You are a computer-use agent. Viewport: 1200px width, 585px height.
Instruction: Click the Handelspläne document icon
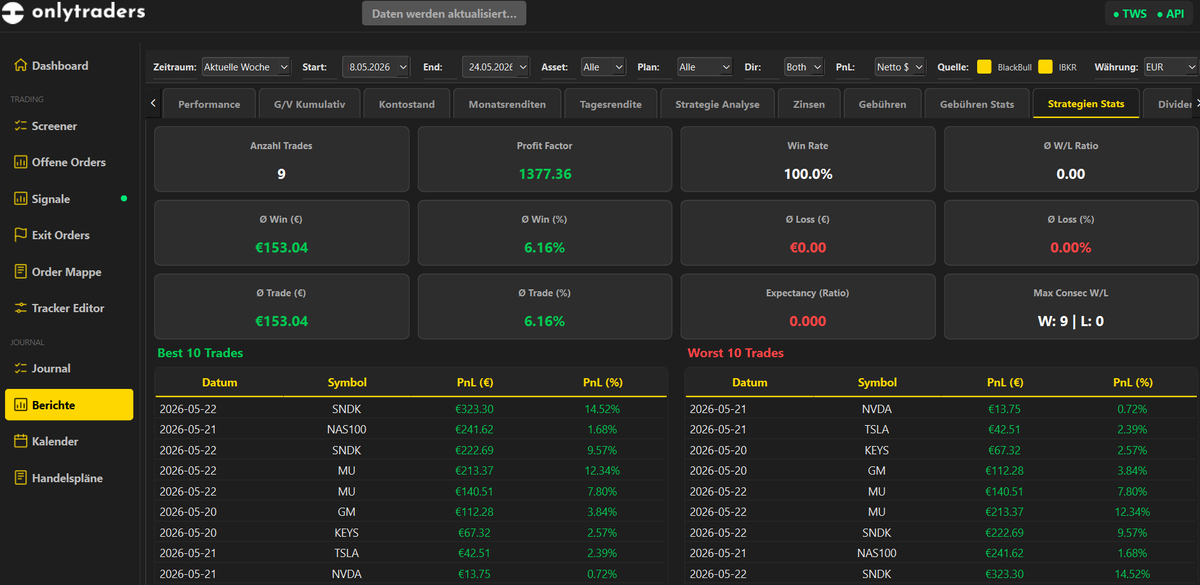click(x=20, y=478)
